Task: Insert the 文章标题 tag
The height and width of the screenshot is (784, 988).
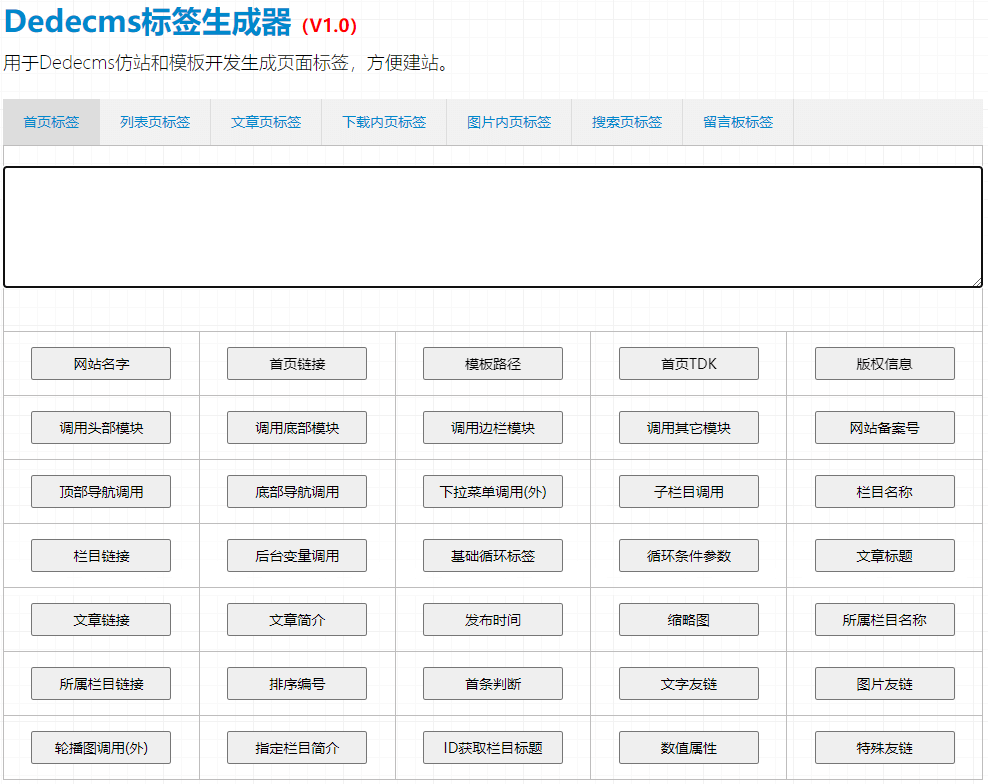Action: (x=885, y=556)
